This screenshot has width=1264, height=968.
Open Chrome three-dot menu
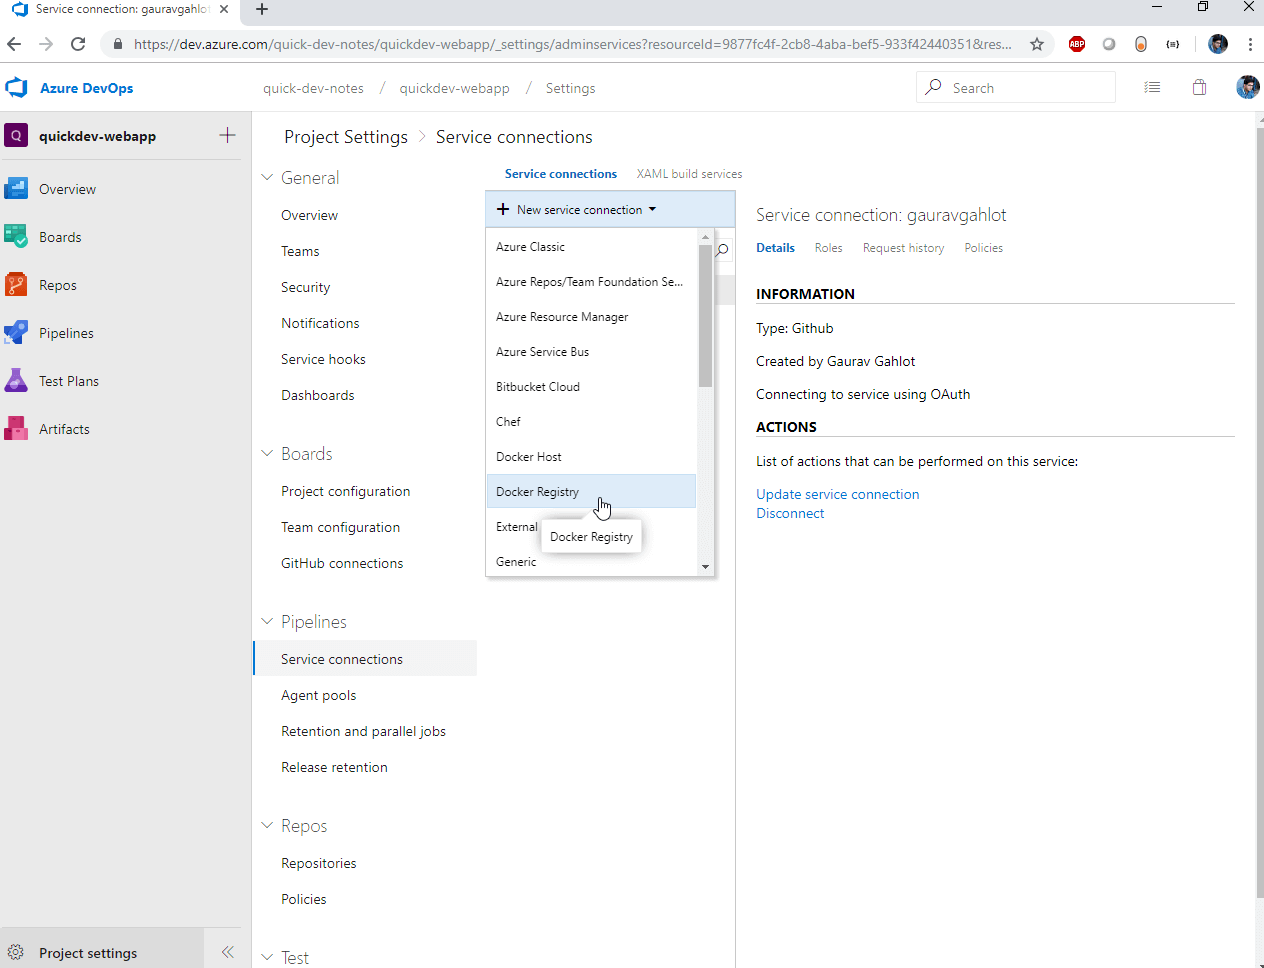click(x=1250, y=44)
